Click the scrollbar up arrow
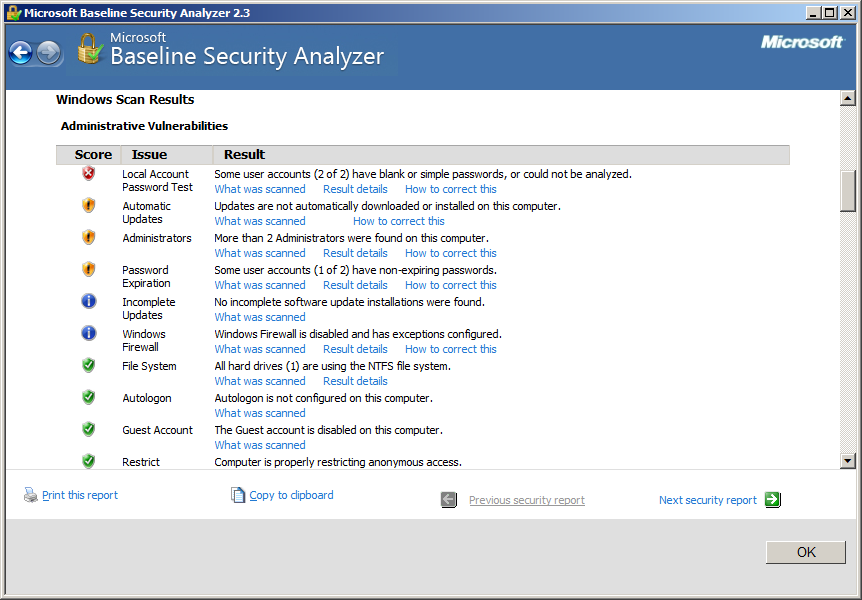862x600 pixels. (x=848, y=98)
